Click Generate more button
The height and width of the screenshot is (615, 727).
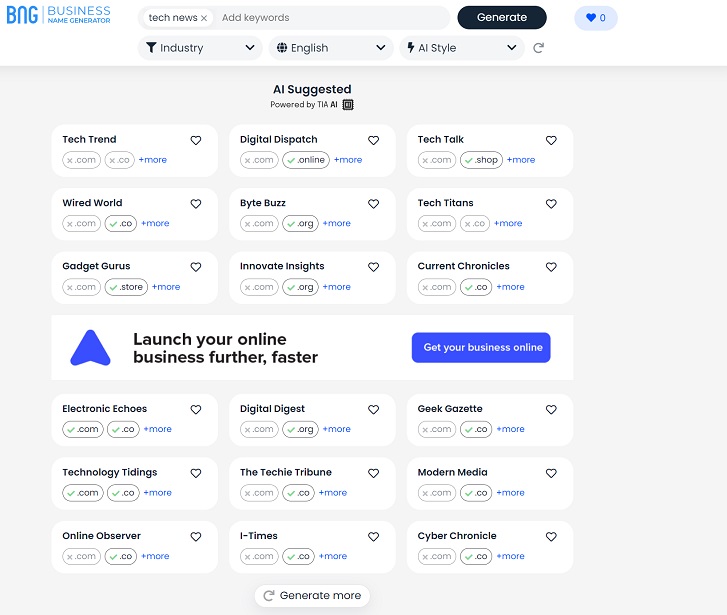(312, 596)
